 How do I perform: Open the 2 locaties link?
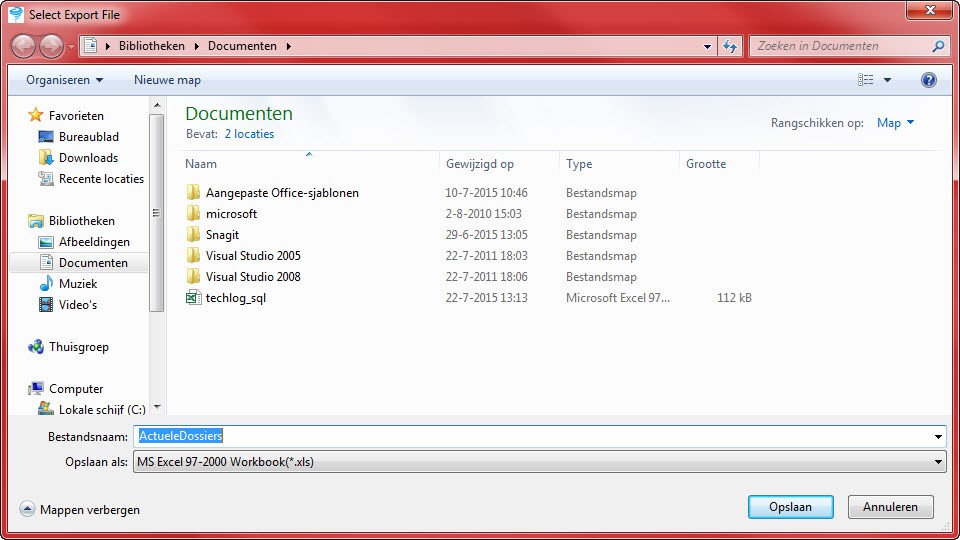[x=249, y=134]
